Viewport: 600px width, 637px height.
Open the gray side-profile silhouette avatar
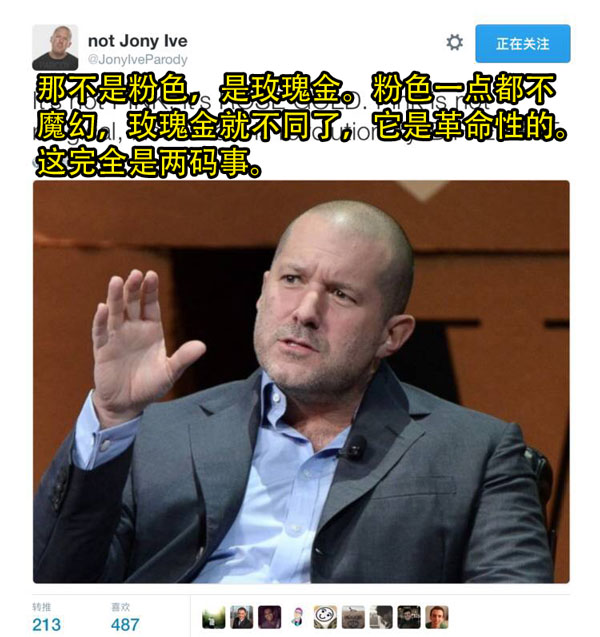click(x=381, y=617)
